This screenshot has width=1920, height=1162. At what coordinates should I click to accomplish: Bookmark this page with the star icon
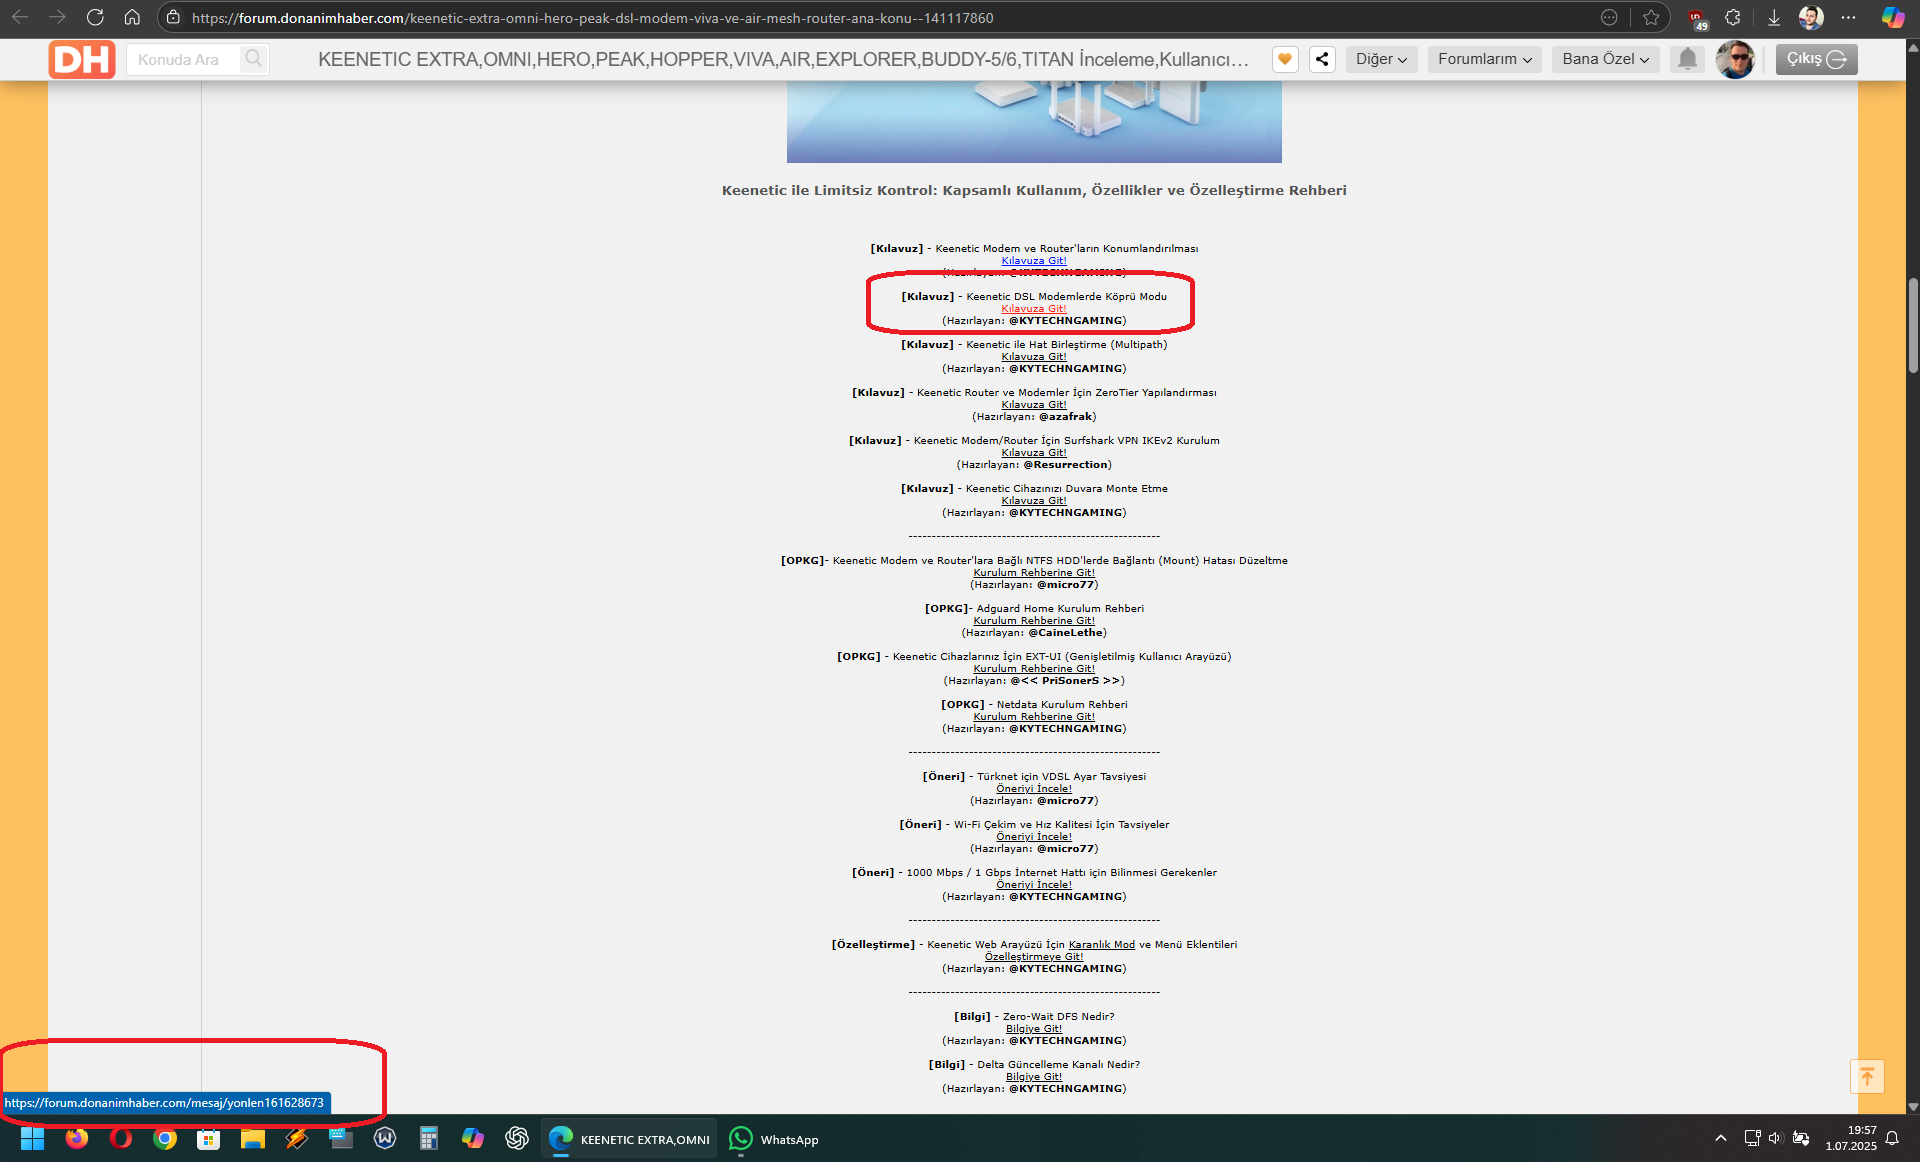pyautogui.click(x=1651, y=17)
